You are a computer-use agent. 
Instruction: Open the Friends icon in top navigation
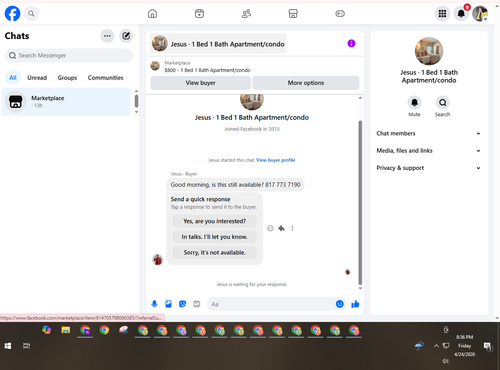click(246, 14)
